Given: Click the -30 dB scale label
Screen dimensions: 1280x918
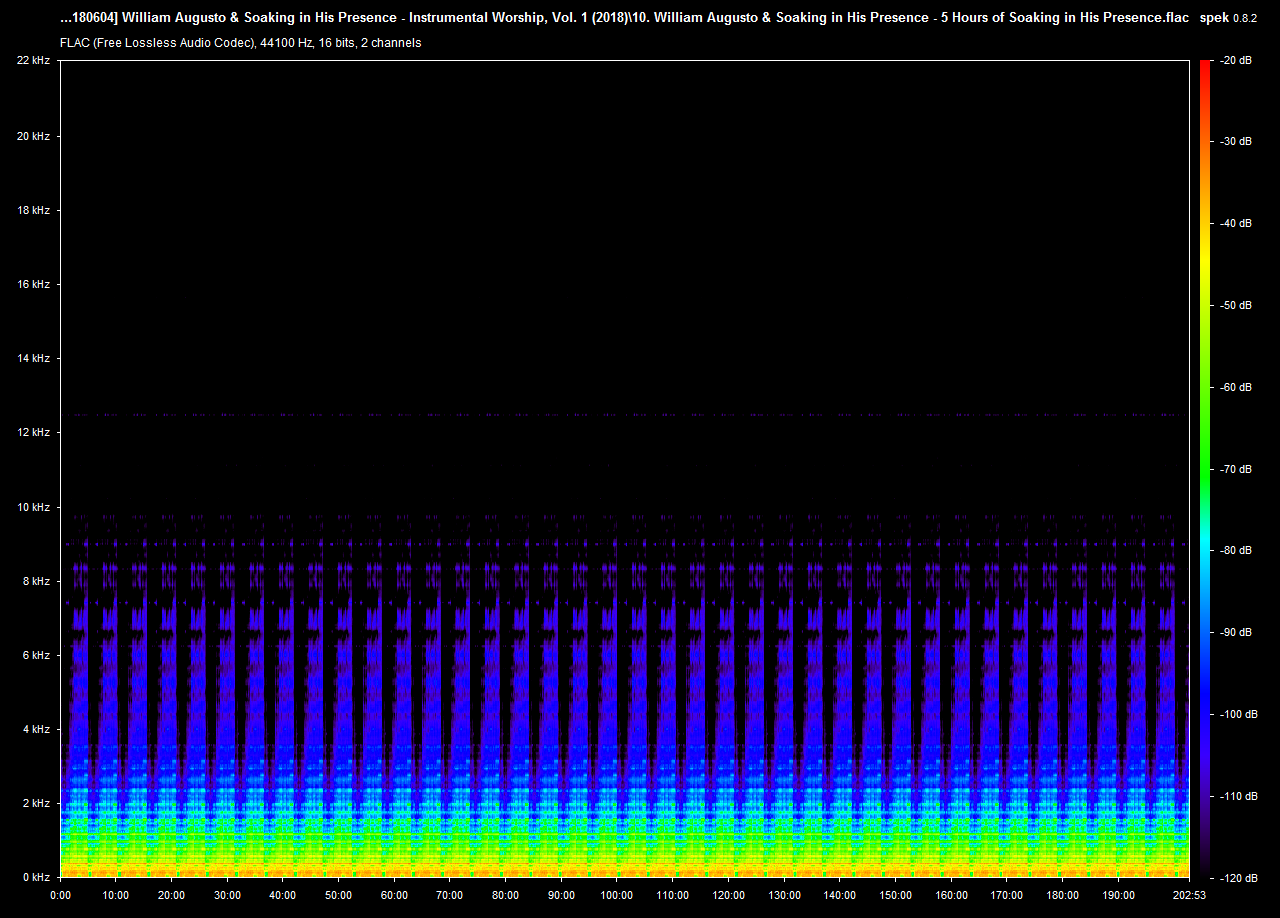Looking at the screenshot, I should (x=1236, y=142).
